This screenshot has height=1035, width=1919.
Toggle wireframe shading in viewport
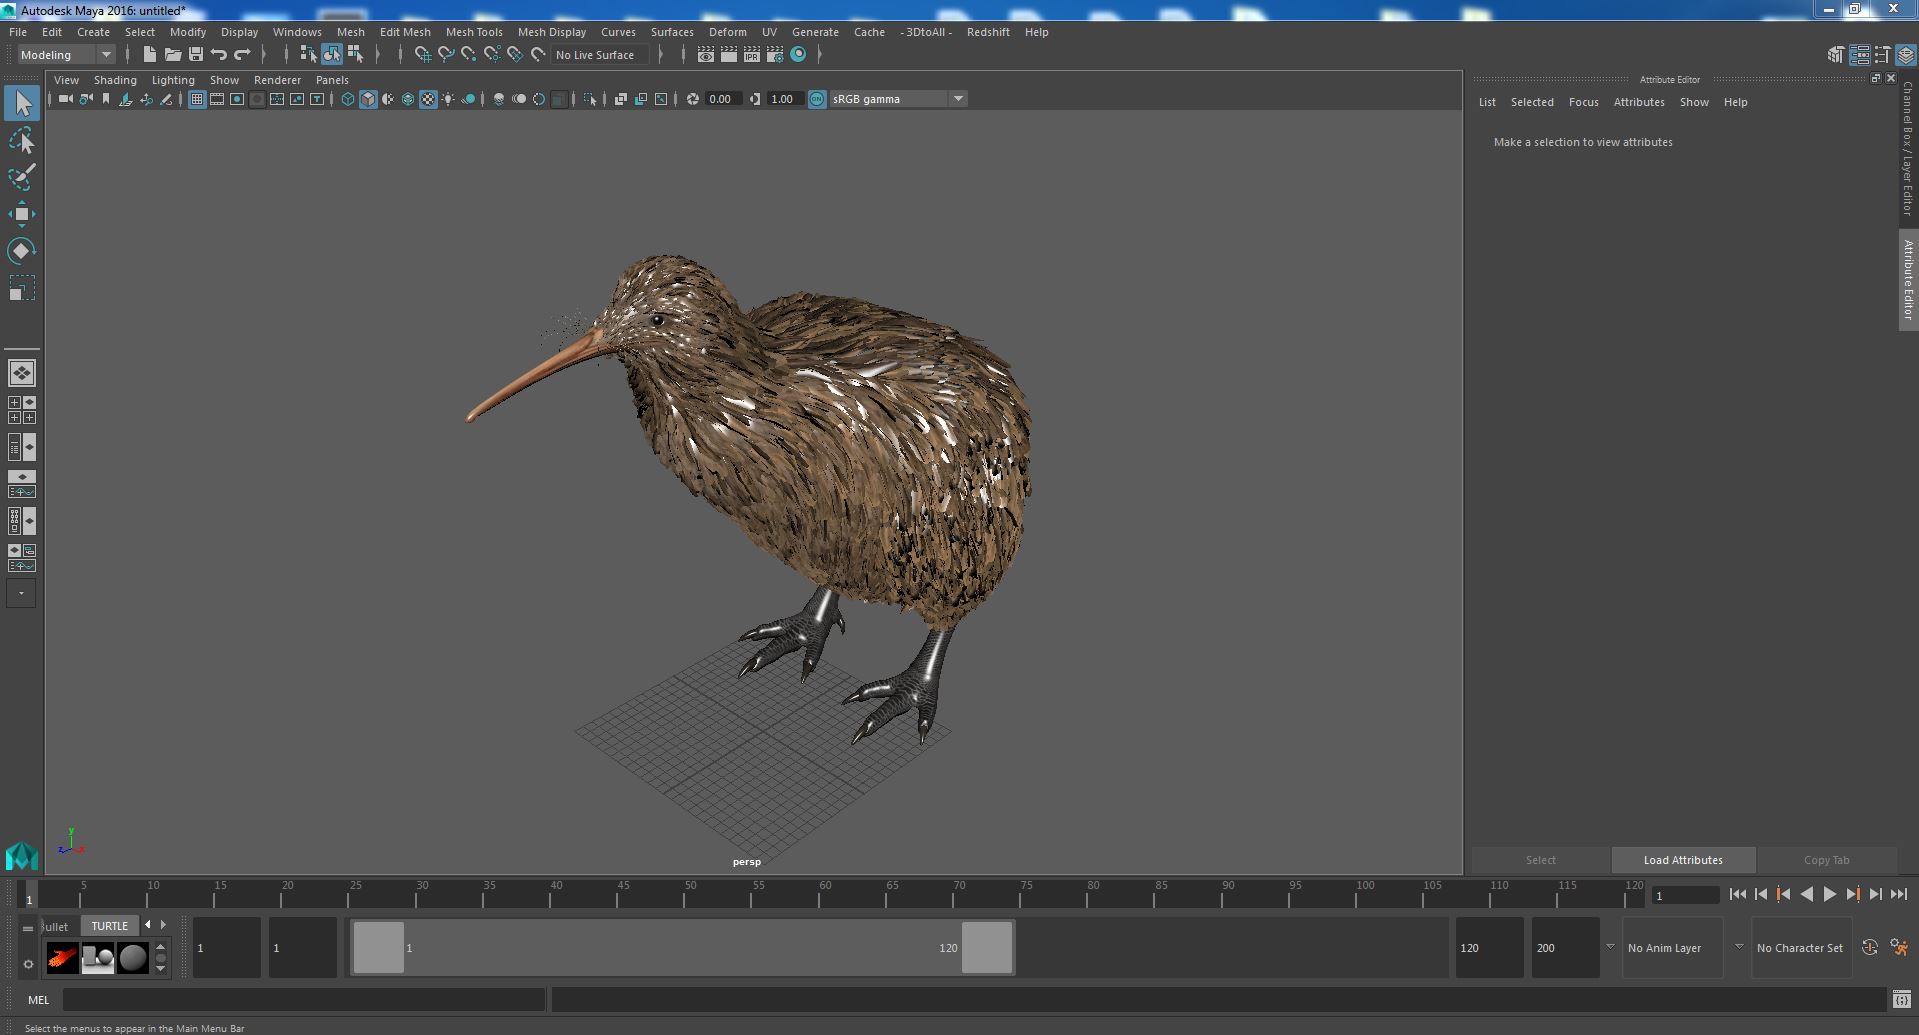coord(347,99)
